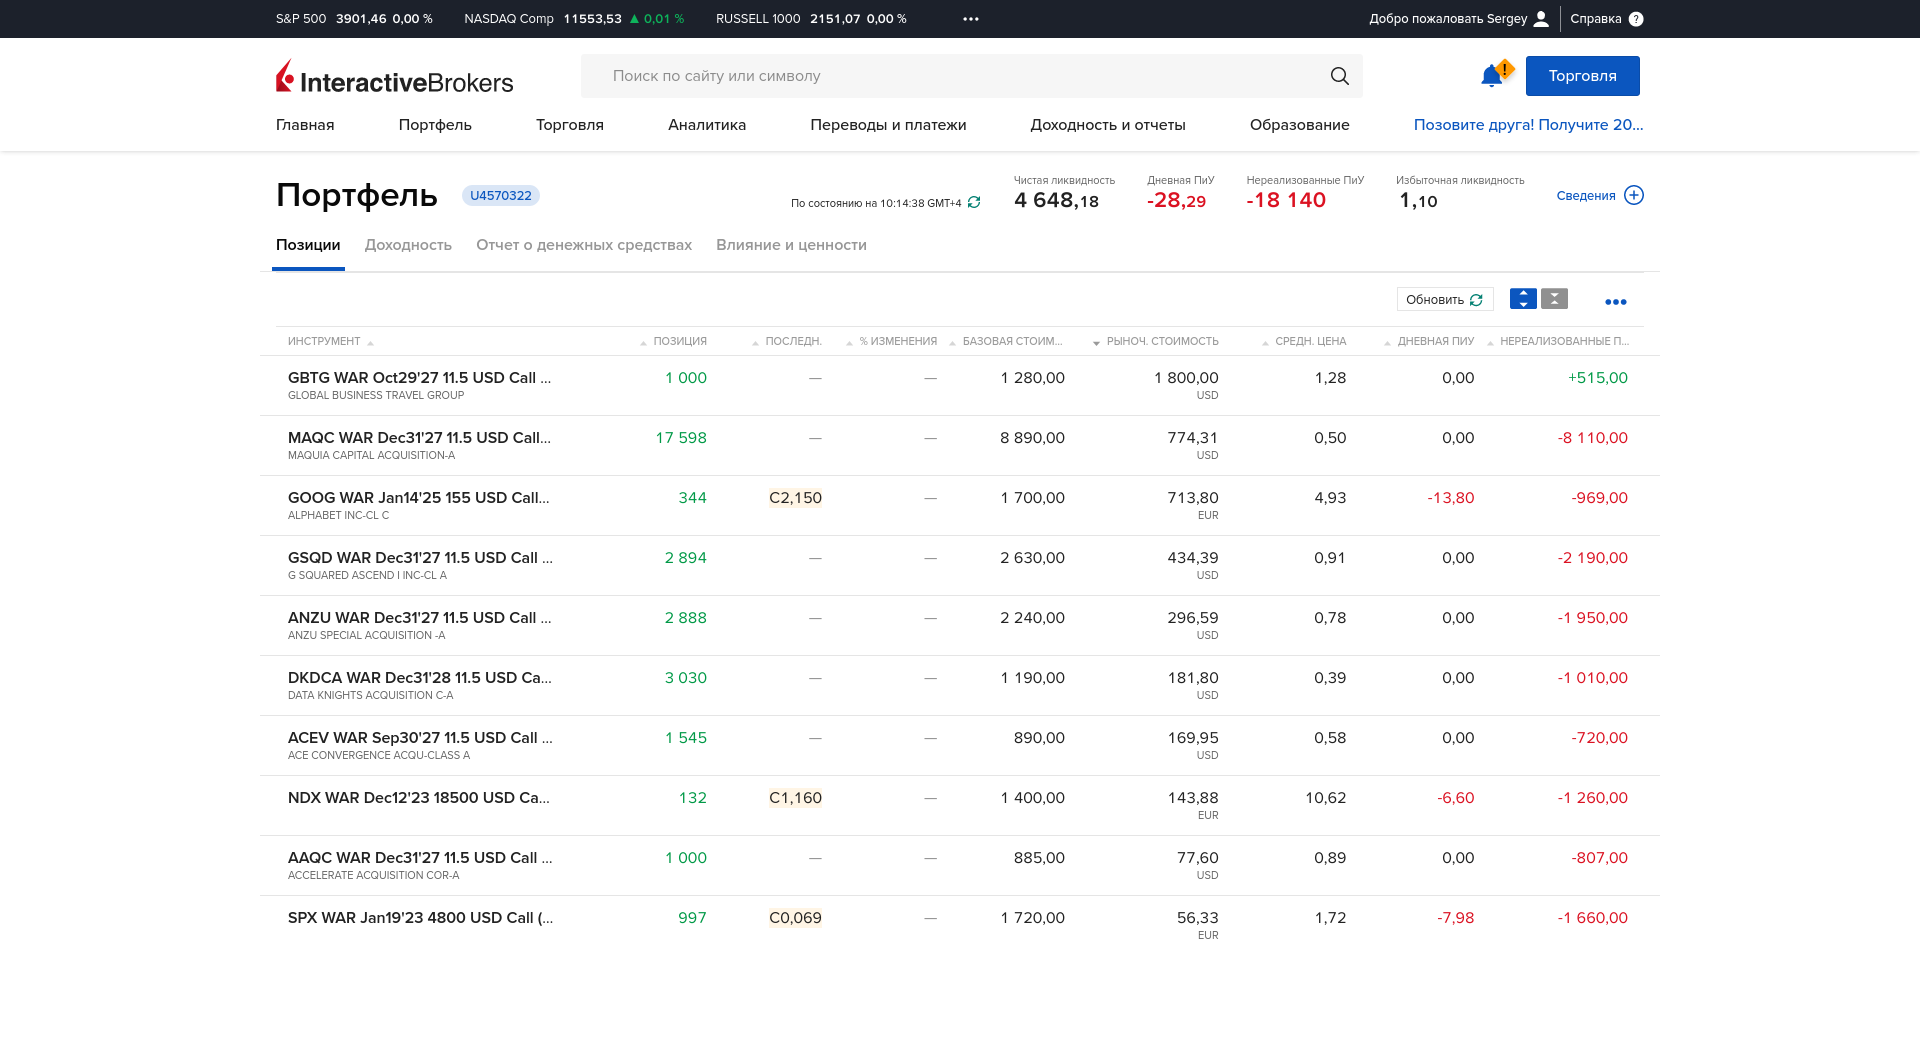Expand Сведения with the plus icon
Viewport: 1920px width, 1037px height.
(1634, 195)
